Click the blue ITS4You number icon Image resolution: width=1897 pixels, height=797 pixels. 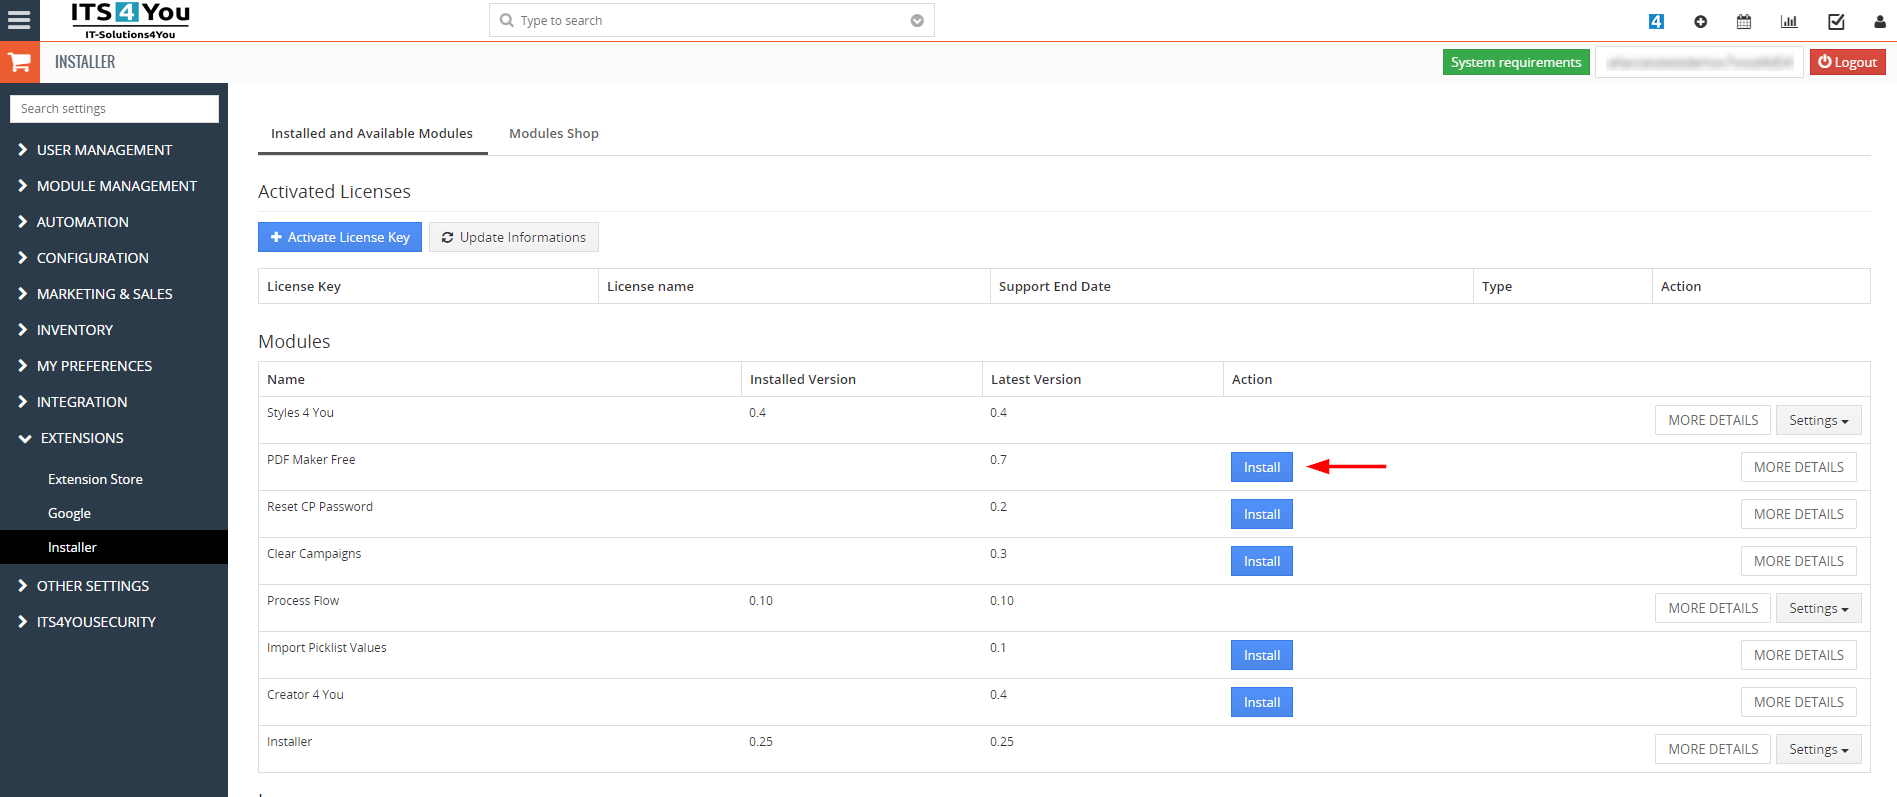coord(1656,21)
